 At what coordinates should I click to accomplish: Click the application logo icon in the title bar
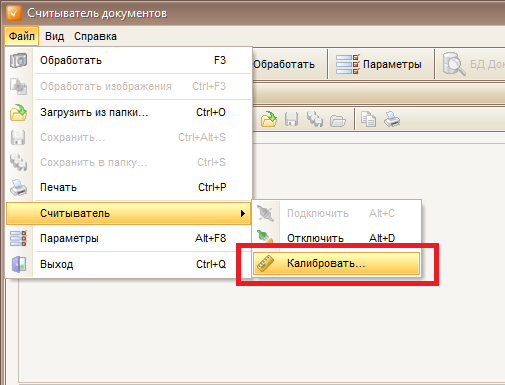pos(14,13)
